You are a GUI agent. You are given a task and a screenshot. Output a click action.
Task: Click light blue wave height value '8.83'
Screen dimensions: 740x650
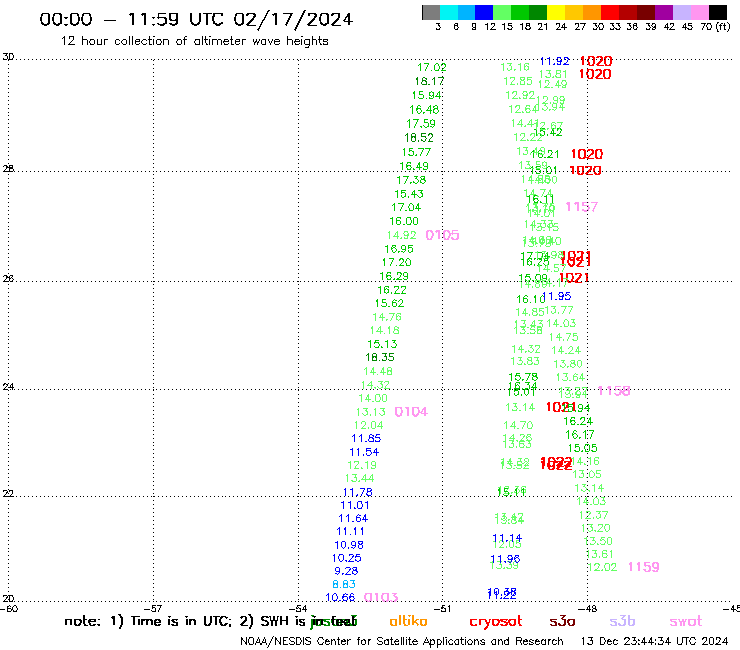click(x=344, y=584)
